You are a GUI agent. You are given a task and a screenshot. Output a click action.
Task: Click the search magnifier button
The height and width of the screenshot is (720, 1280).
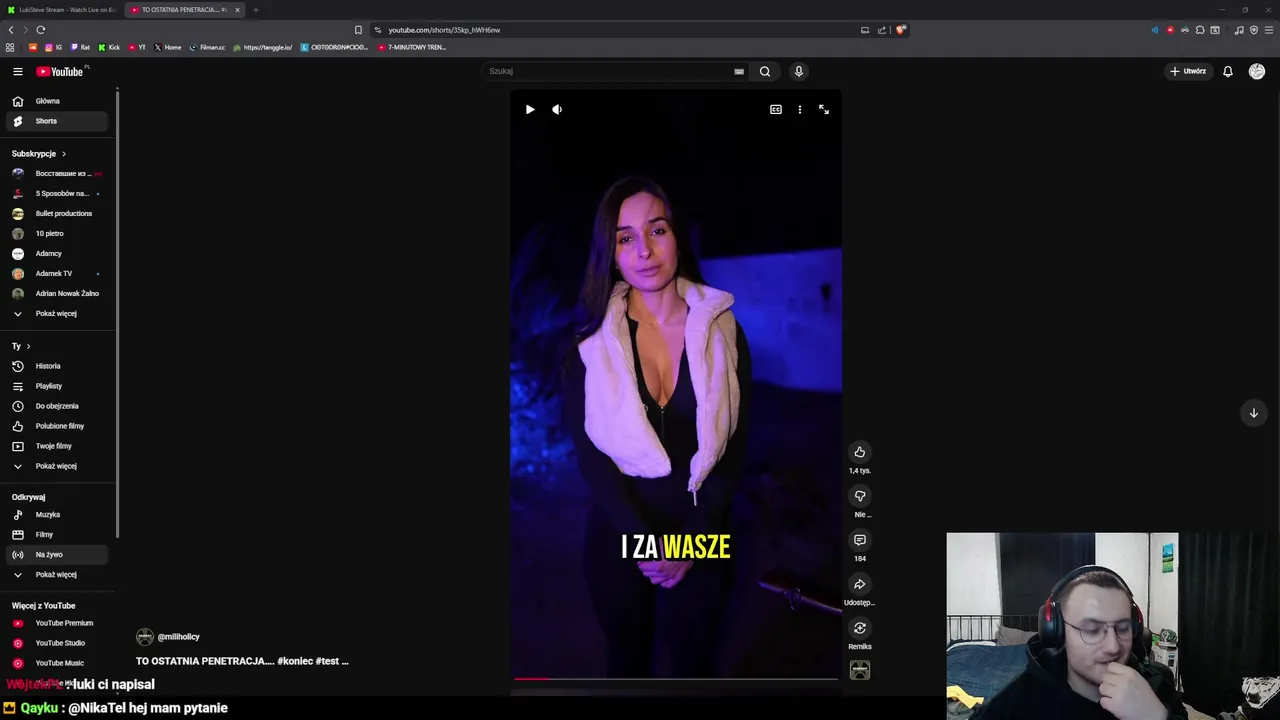(765, 71)
